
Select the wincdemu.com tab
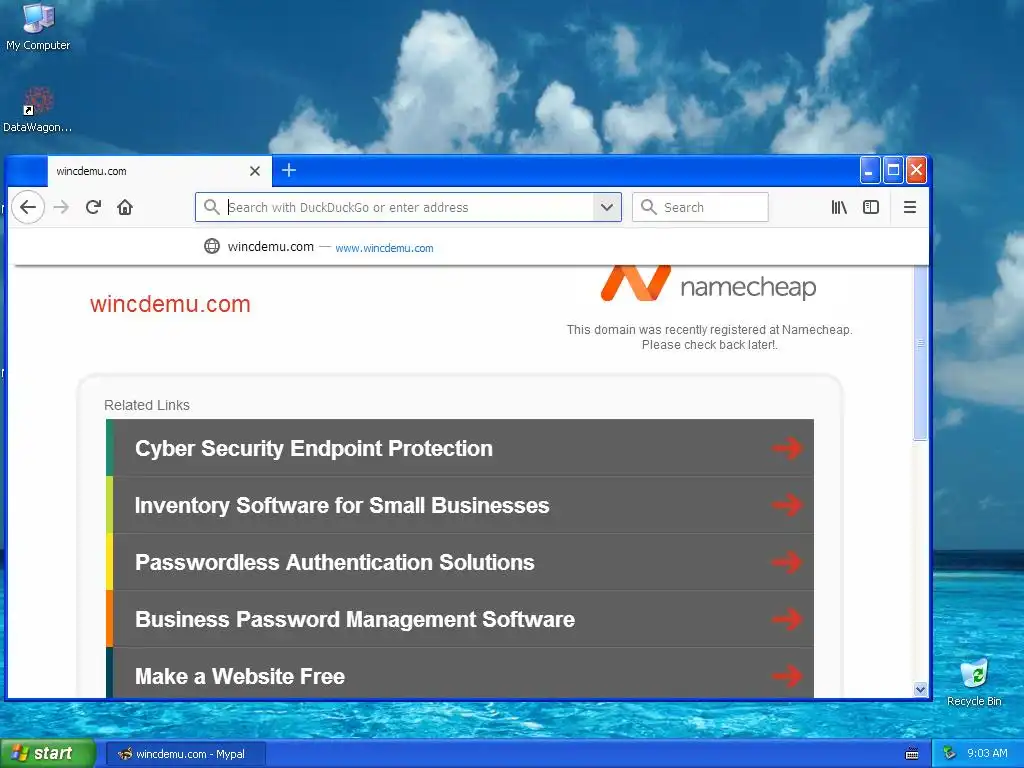point(159,171)
